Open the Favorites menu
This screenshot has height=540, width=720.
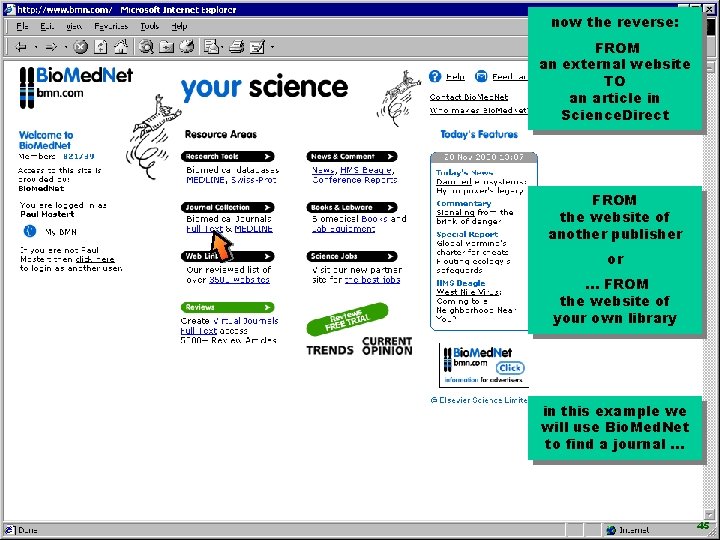(x=111, y=27)
